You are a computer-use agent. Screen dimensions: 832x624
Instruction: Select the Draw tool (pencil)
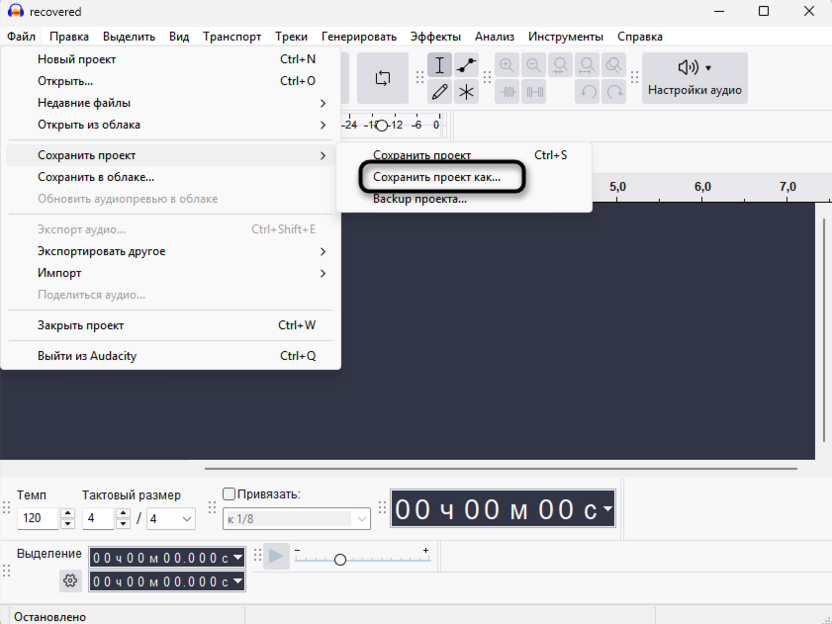pyautogui.click(x=440, y=91)
